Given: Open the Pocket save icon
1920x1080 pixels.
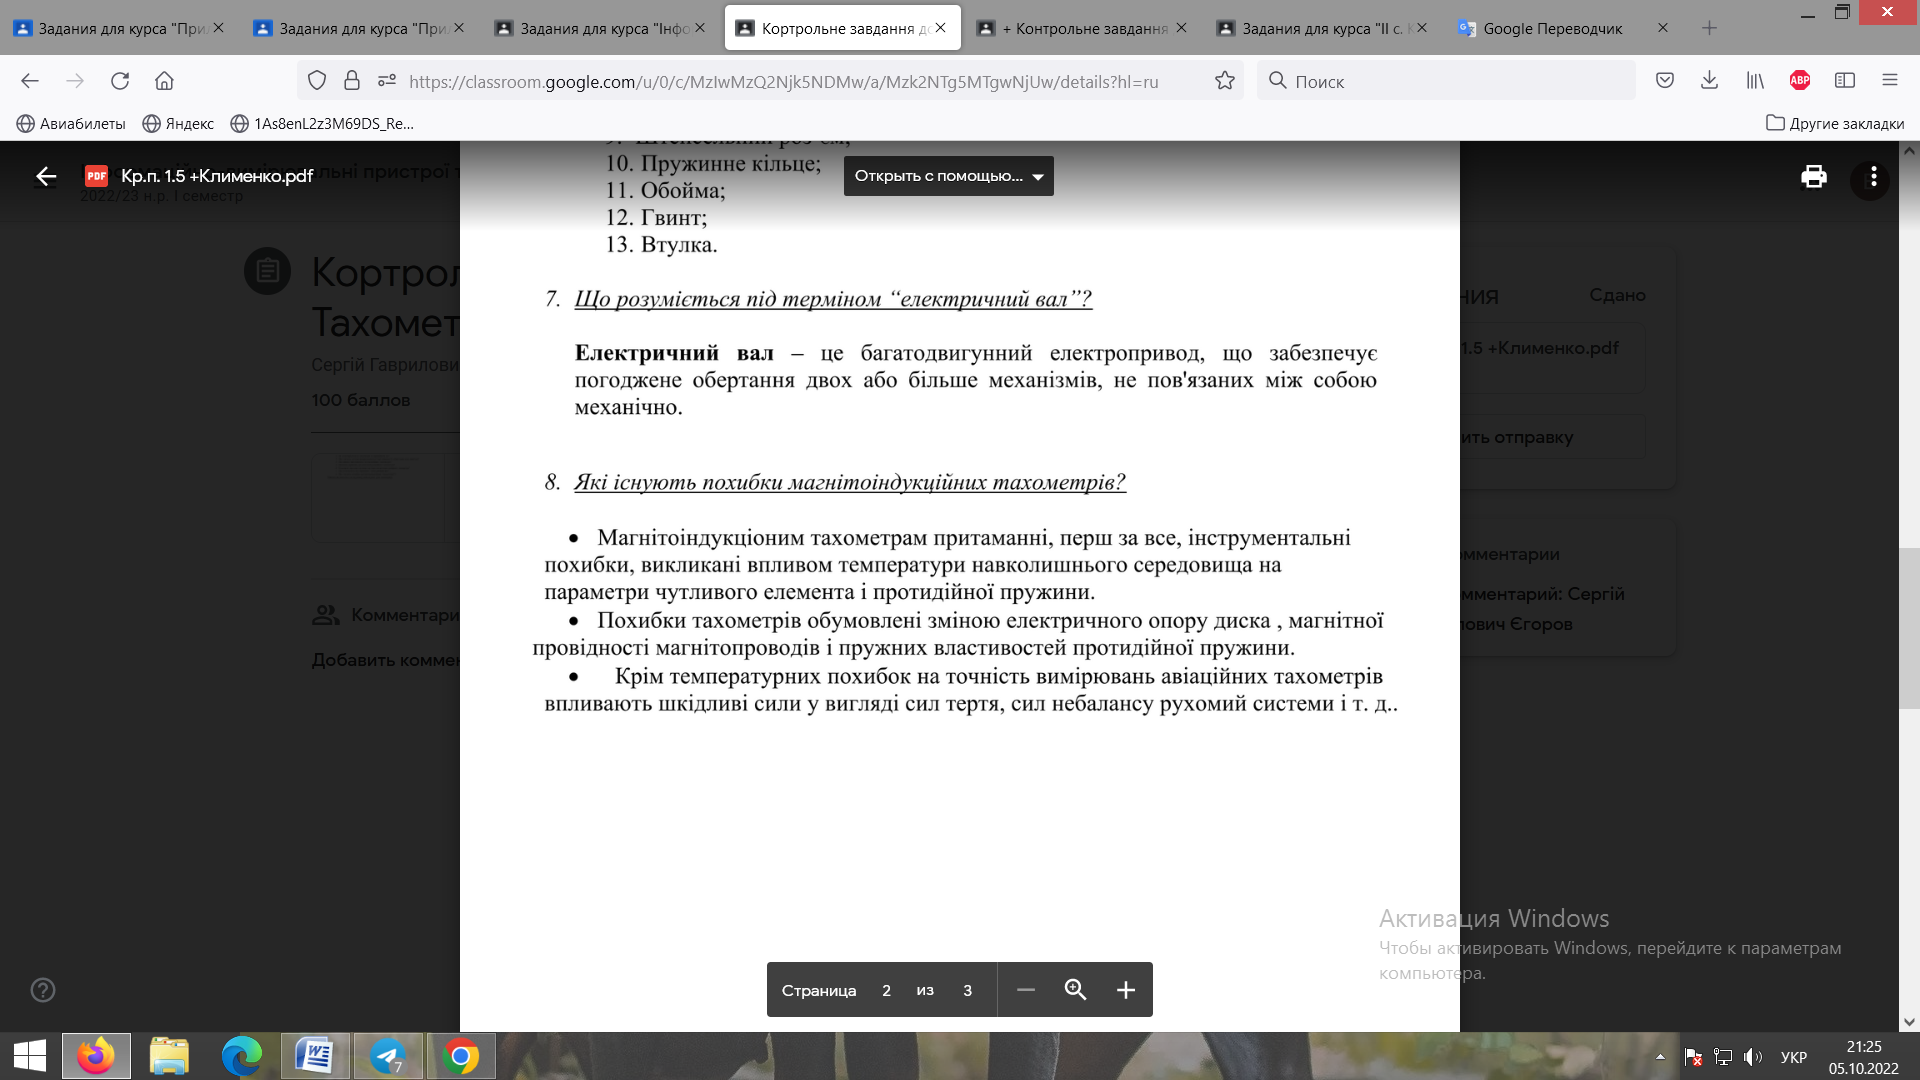Looking at the screenshot, I should coord(1664,81).
